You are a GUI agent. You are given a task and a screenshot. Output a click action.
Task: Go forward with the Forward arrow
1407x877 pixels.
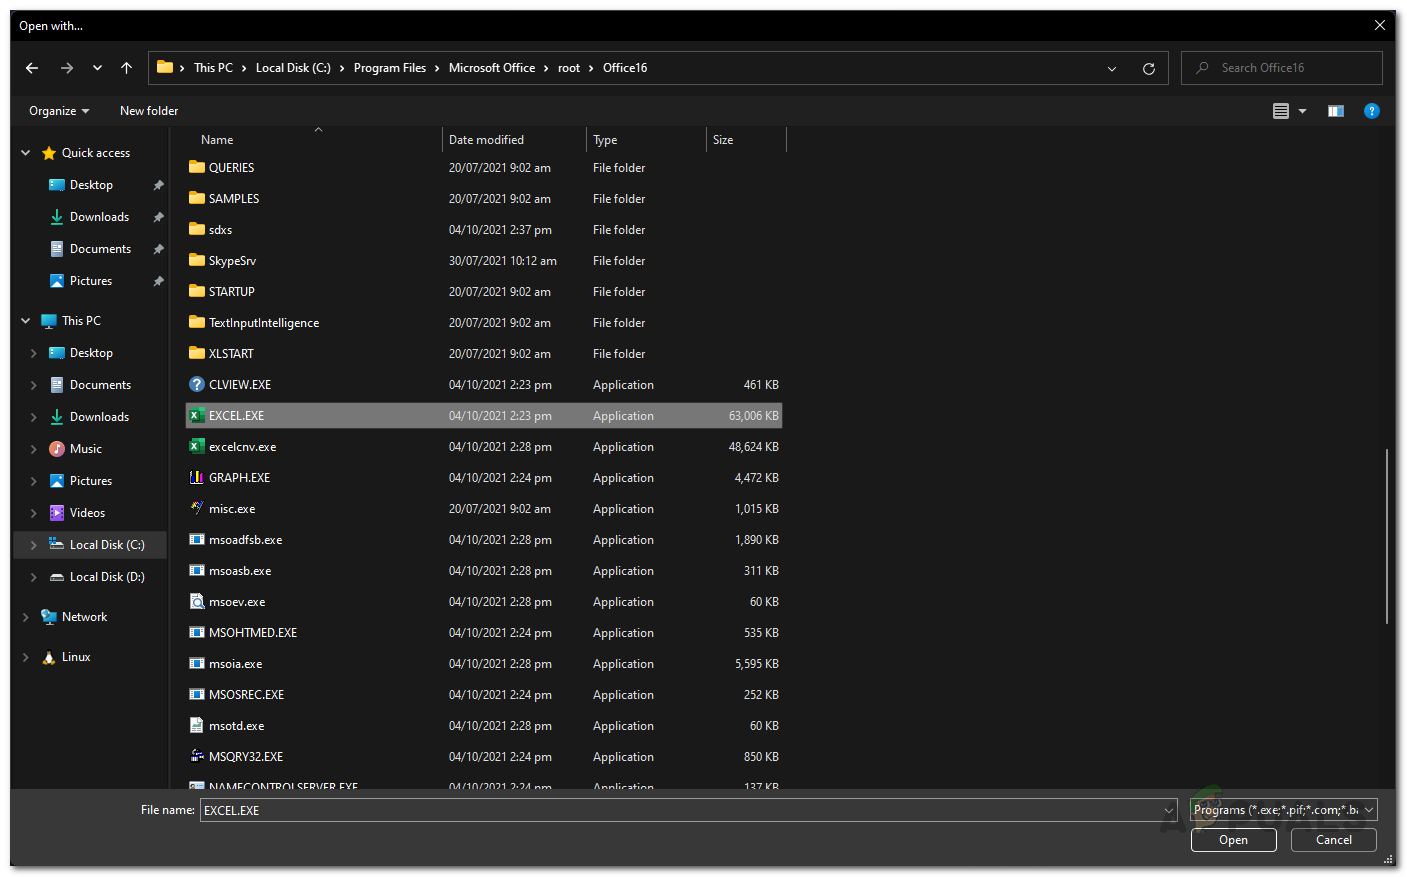67,68
